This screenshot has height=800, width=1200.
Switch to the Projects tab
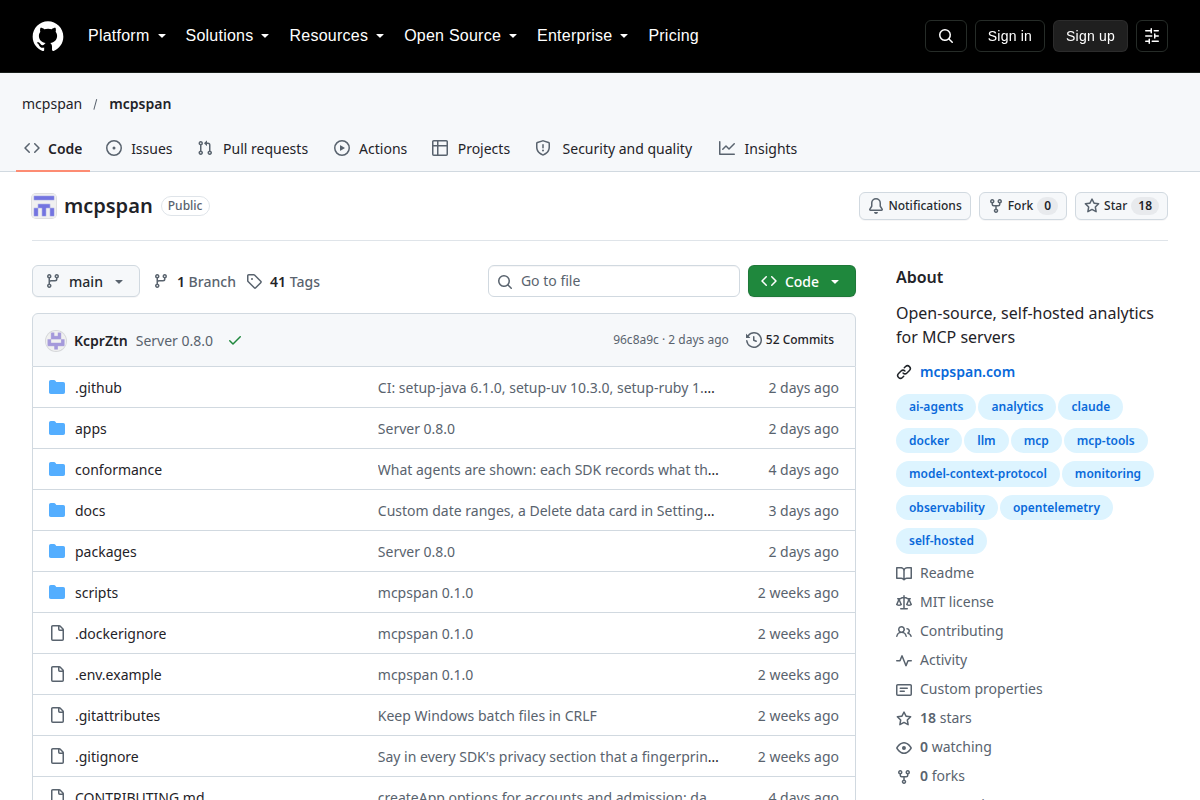471,149
